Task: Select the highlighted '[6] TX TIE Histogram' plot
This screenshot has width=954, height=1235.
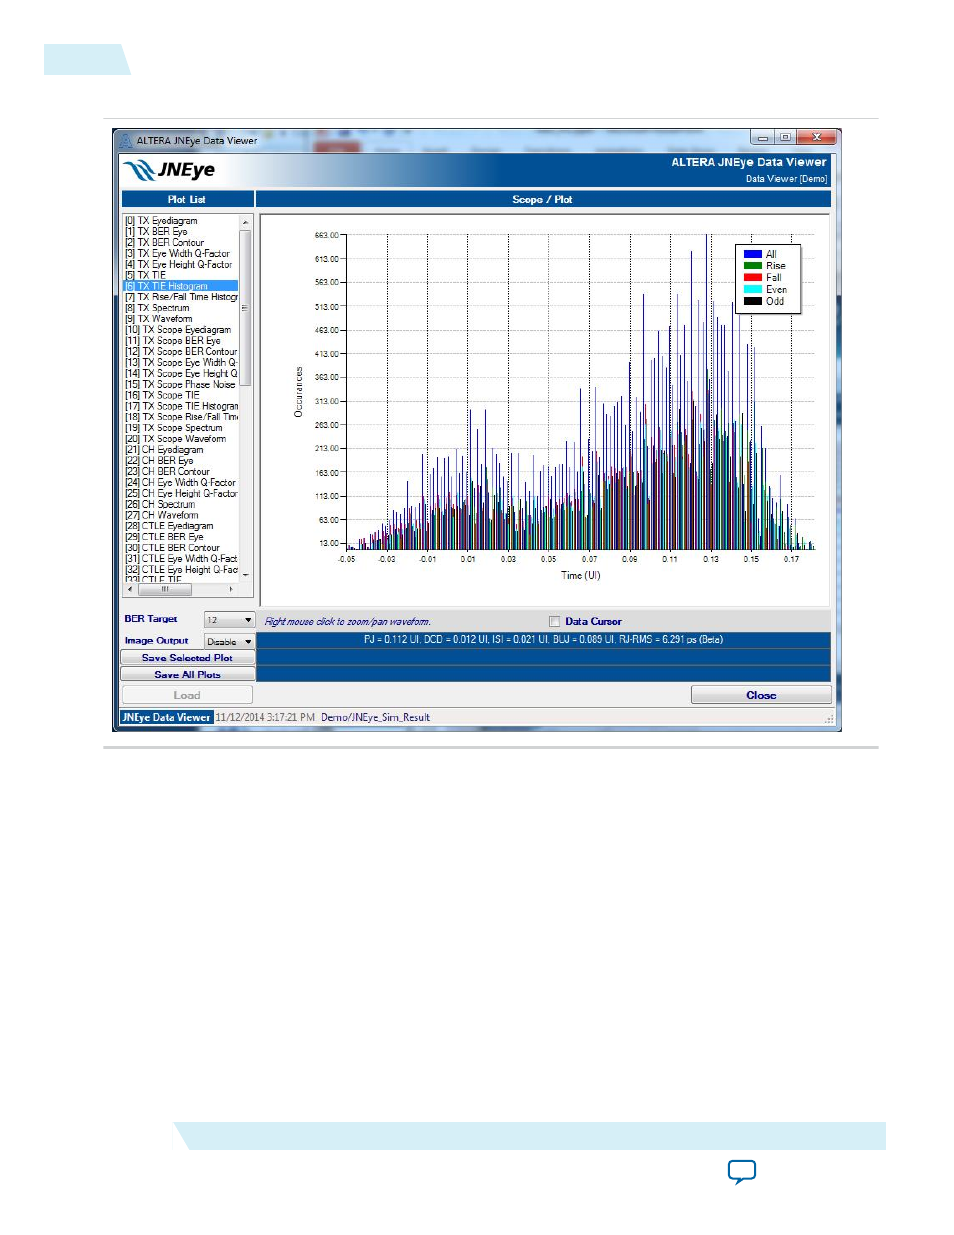Action: [x=181, y=286]
